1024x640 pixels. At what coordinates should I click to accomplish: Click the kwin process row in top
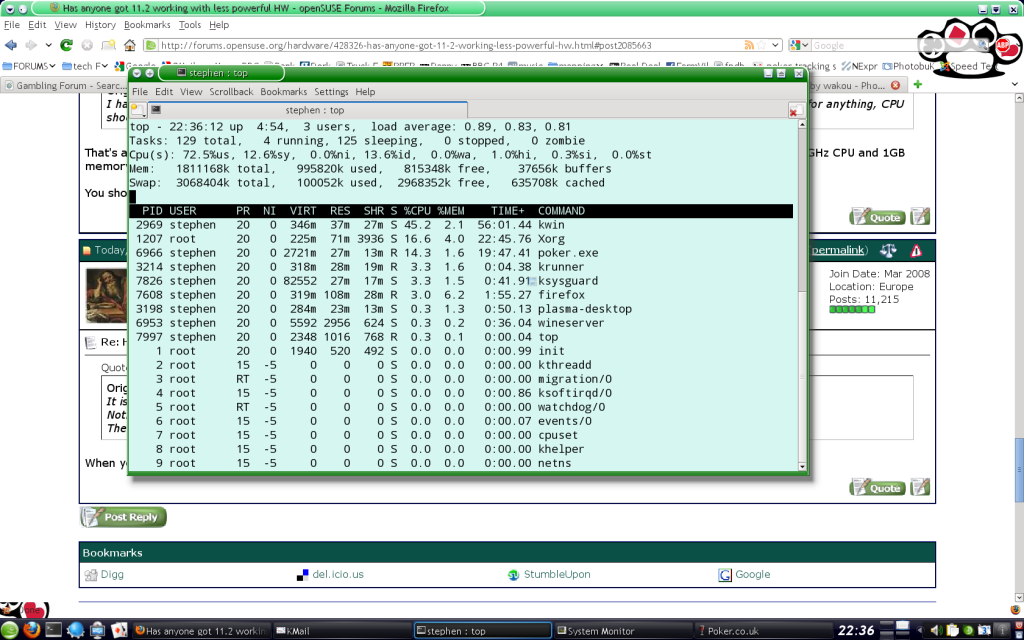tap(461, 225)
